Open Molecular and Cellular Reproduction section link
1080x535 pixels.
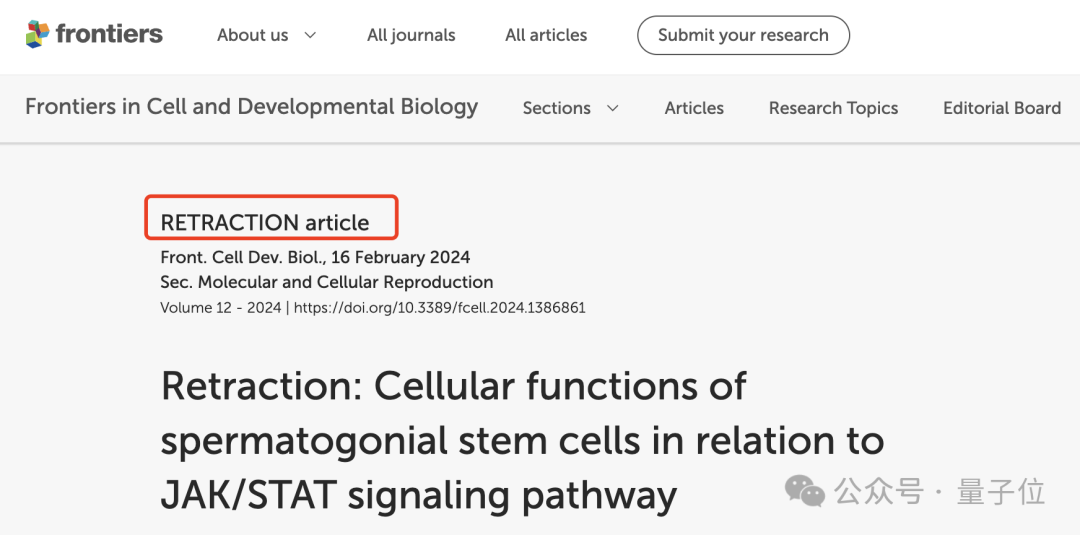345,282
